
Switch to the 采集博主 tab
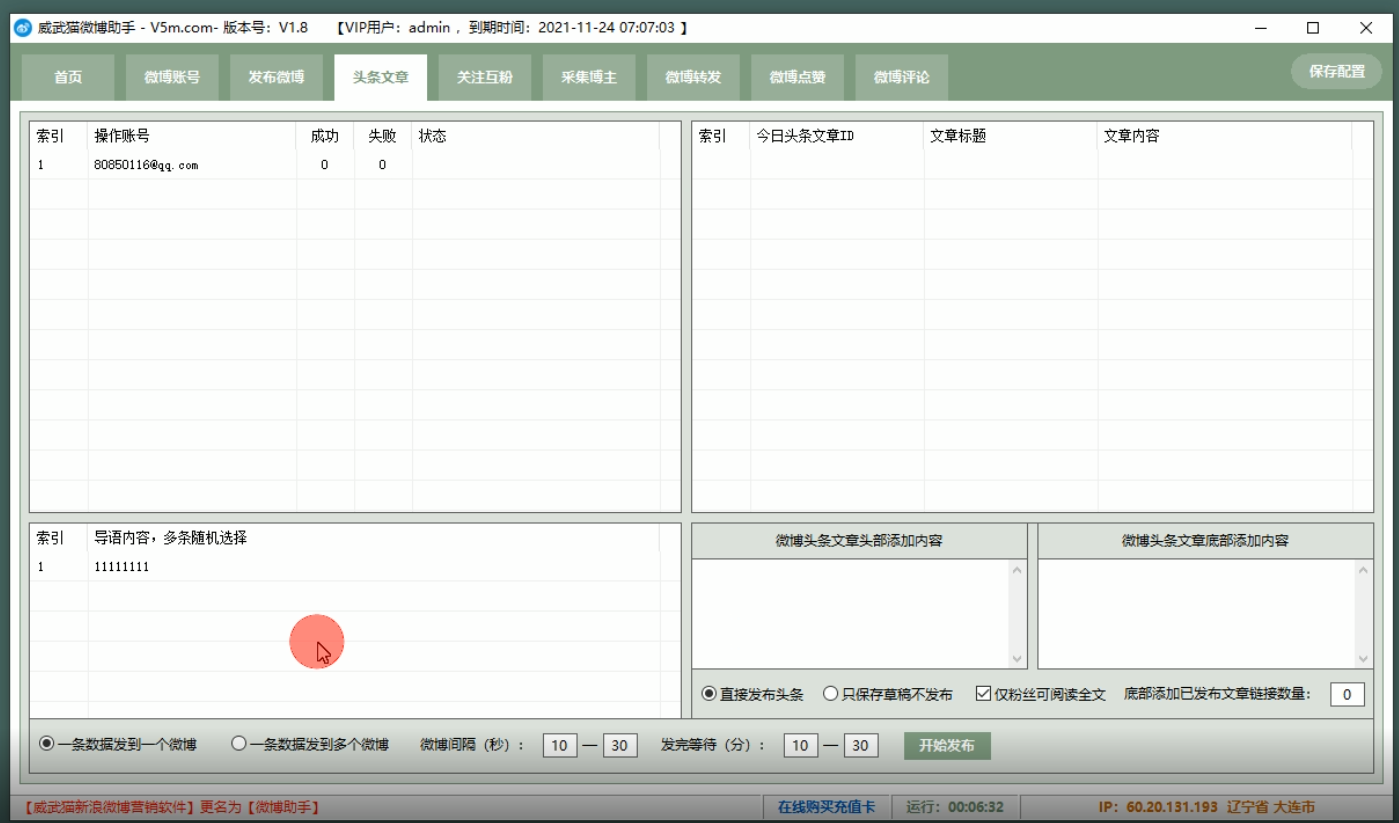coord(589,77)
